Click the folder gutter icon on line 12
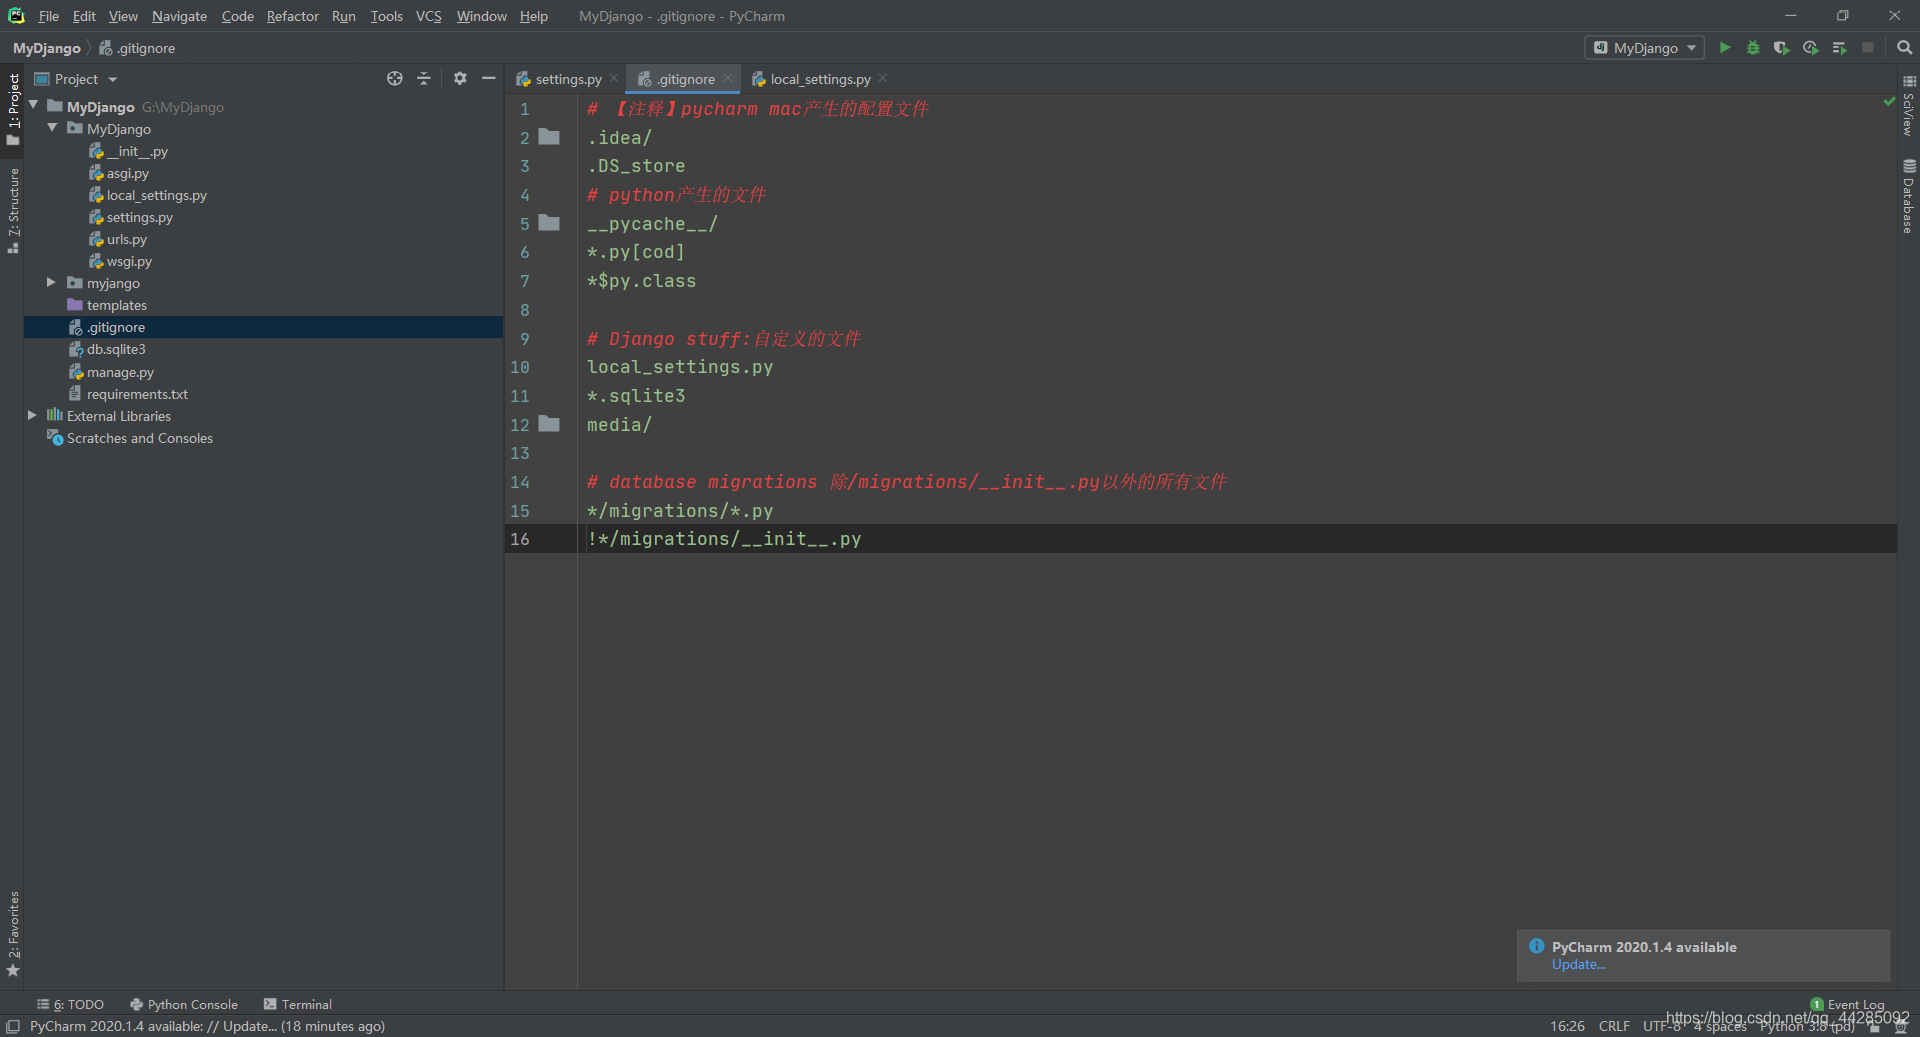 (549, 424)
